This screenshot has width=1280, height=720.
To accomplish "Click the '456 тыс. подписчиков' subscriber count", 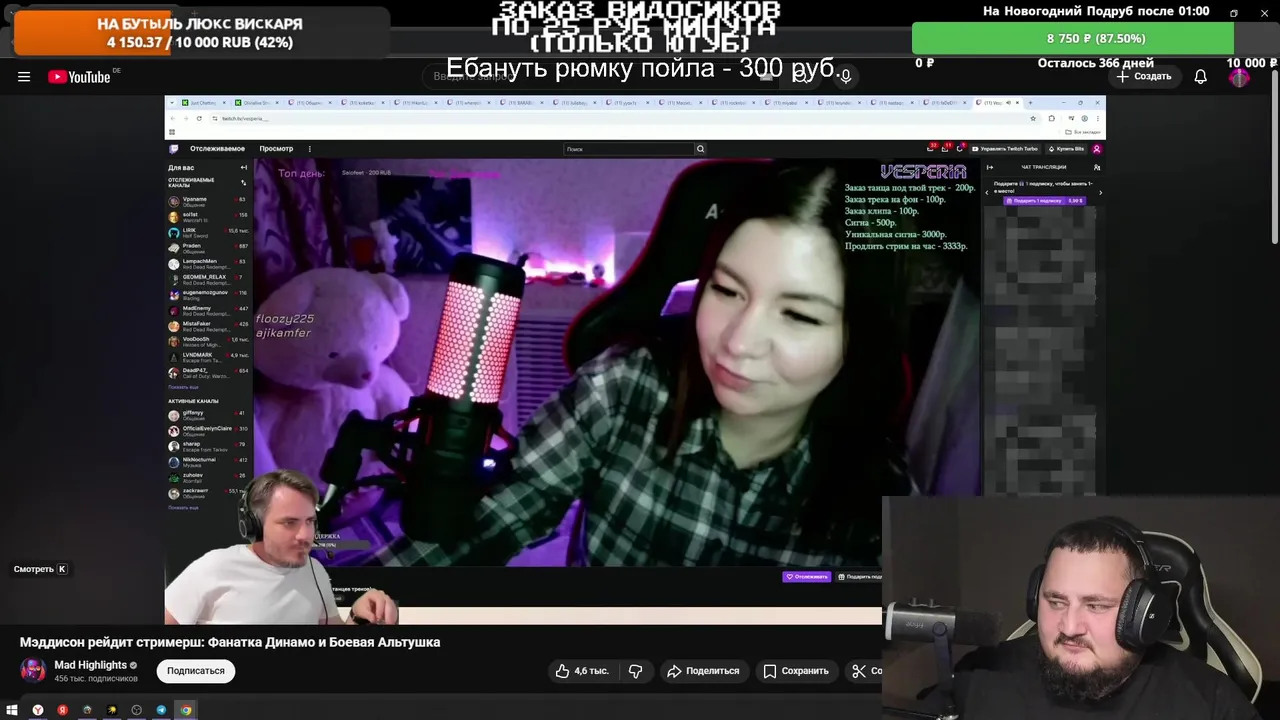I will click(96, 679).
